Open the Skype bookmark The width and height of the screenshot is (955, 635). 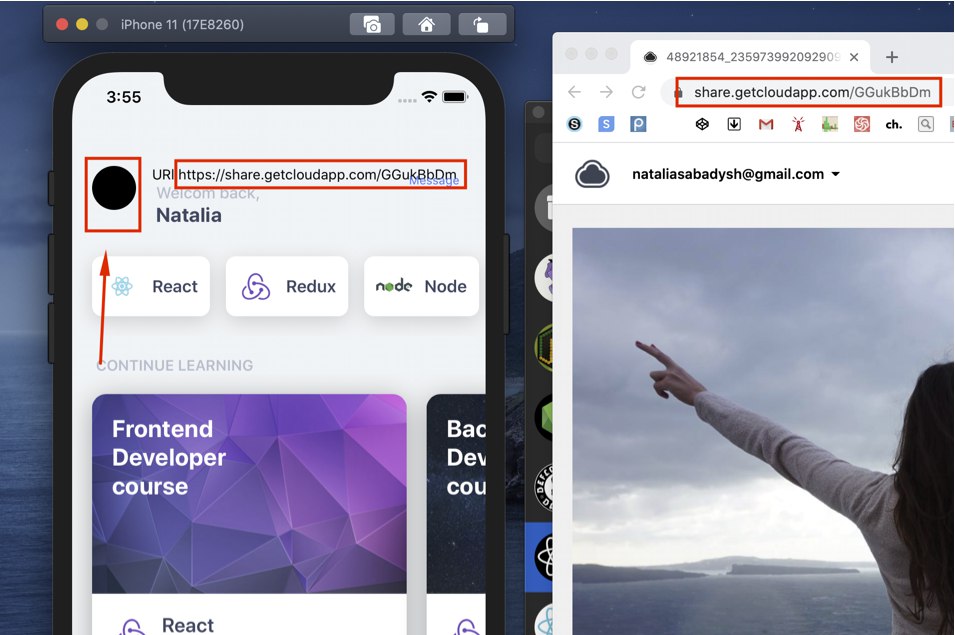[574, 124]
